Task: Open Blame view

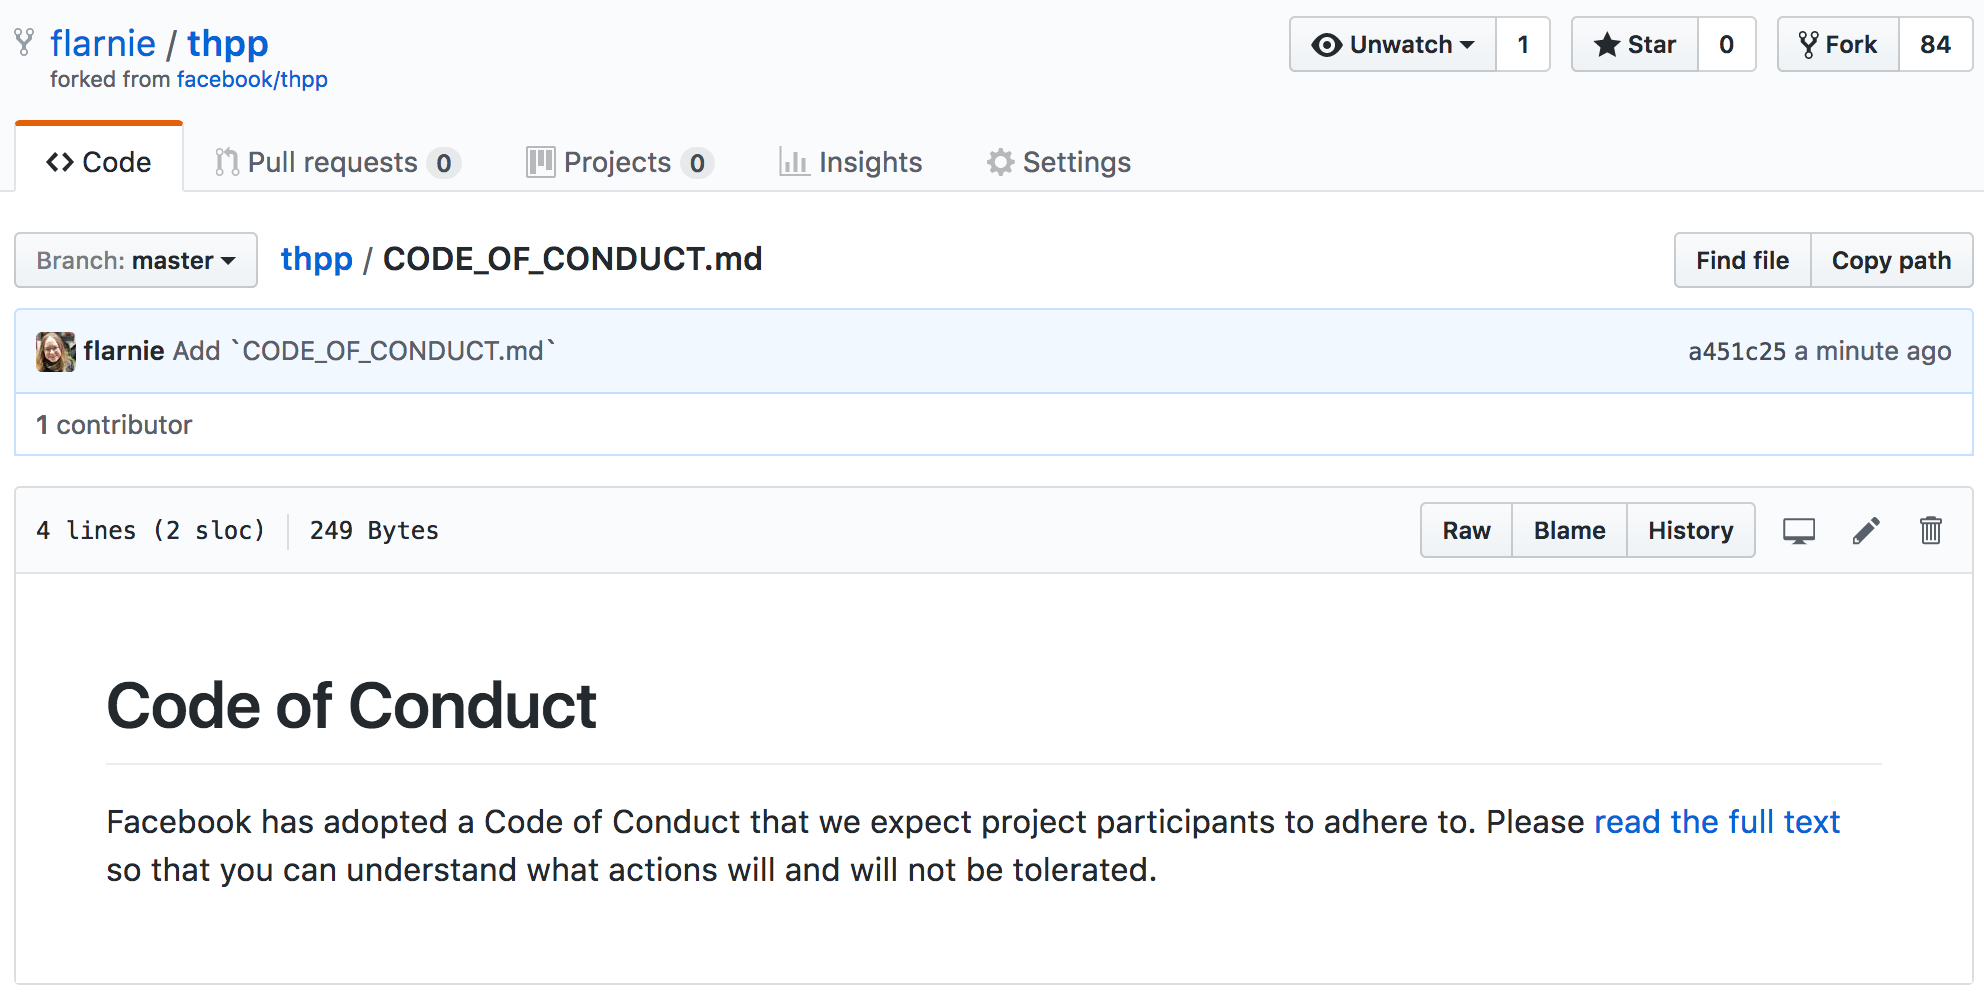Action: pos(1569,530)
